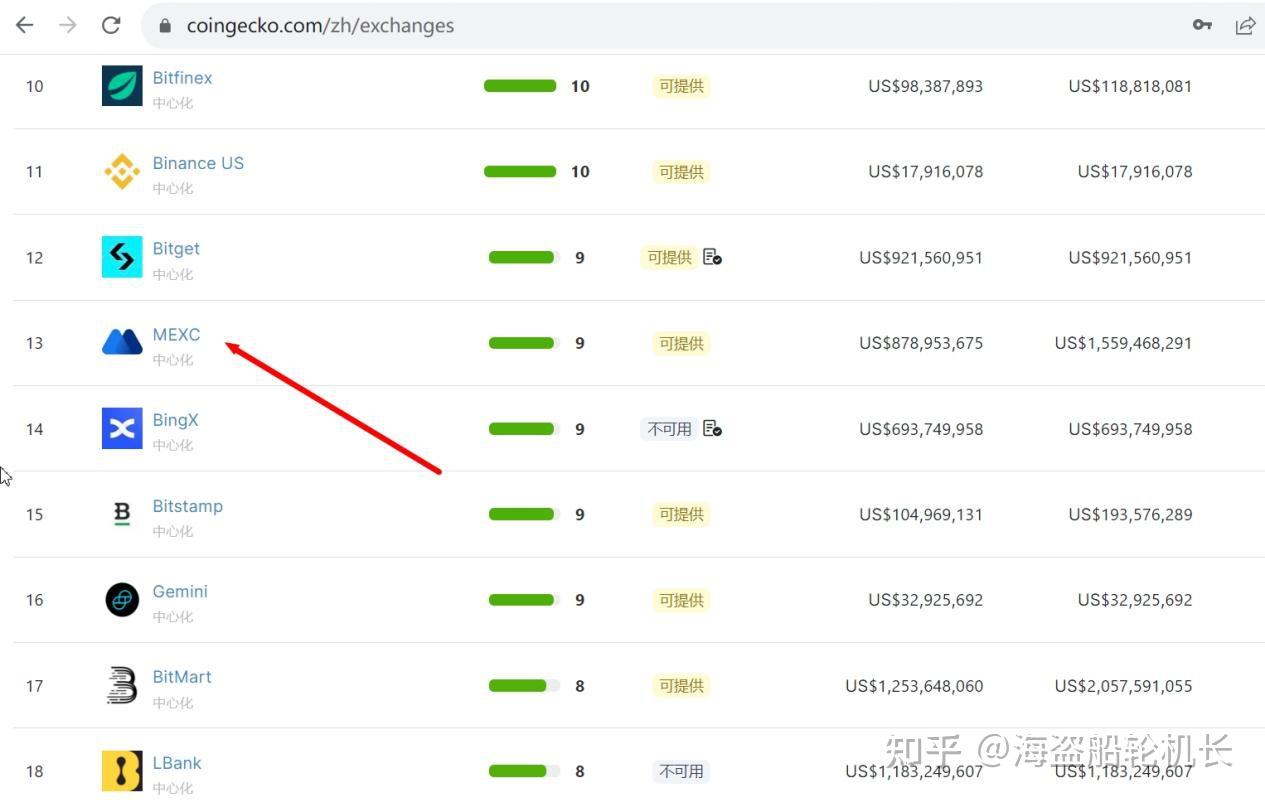Click 中心化 label under Bitget
This screenshot has height=802, width=1265.
coord(173,274)
